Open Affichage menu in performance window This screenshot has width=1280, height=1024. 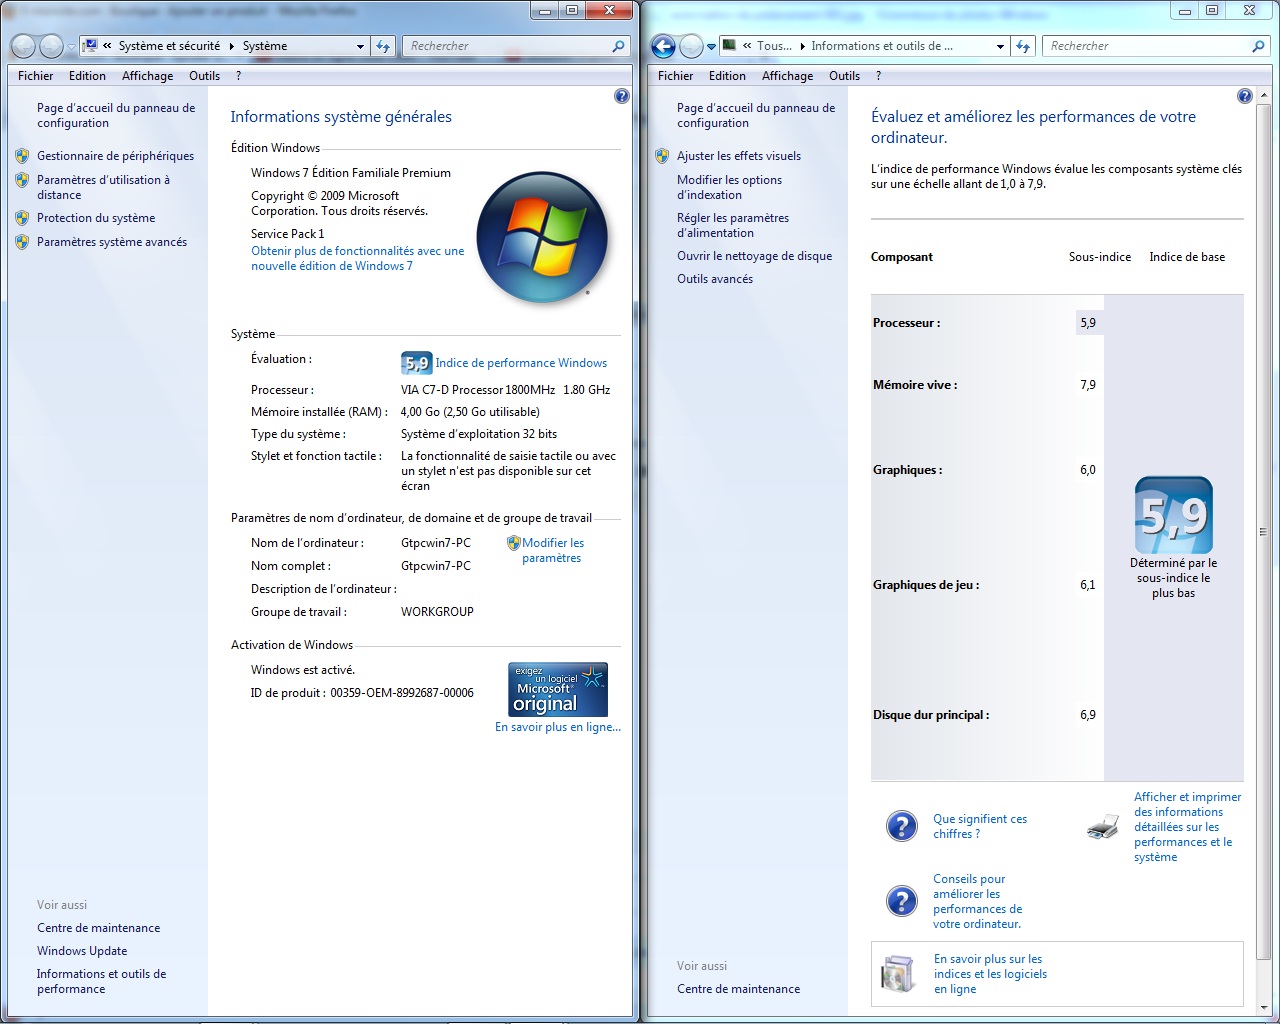788,76
